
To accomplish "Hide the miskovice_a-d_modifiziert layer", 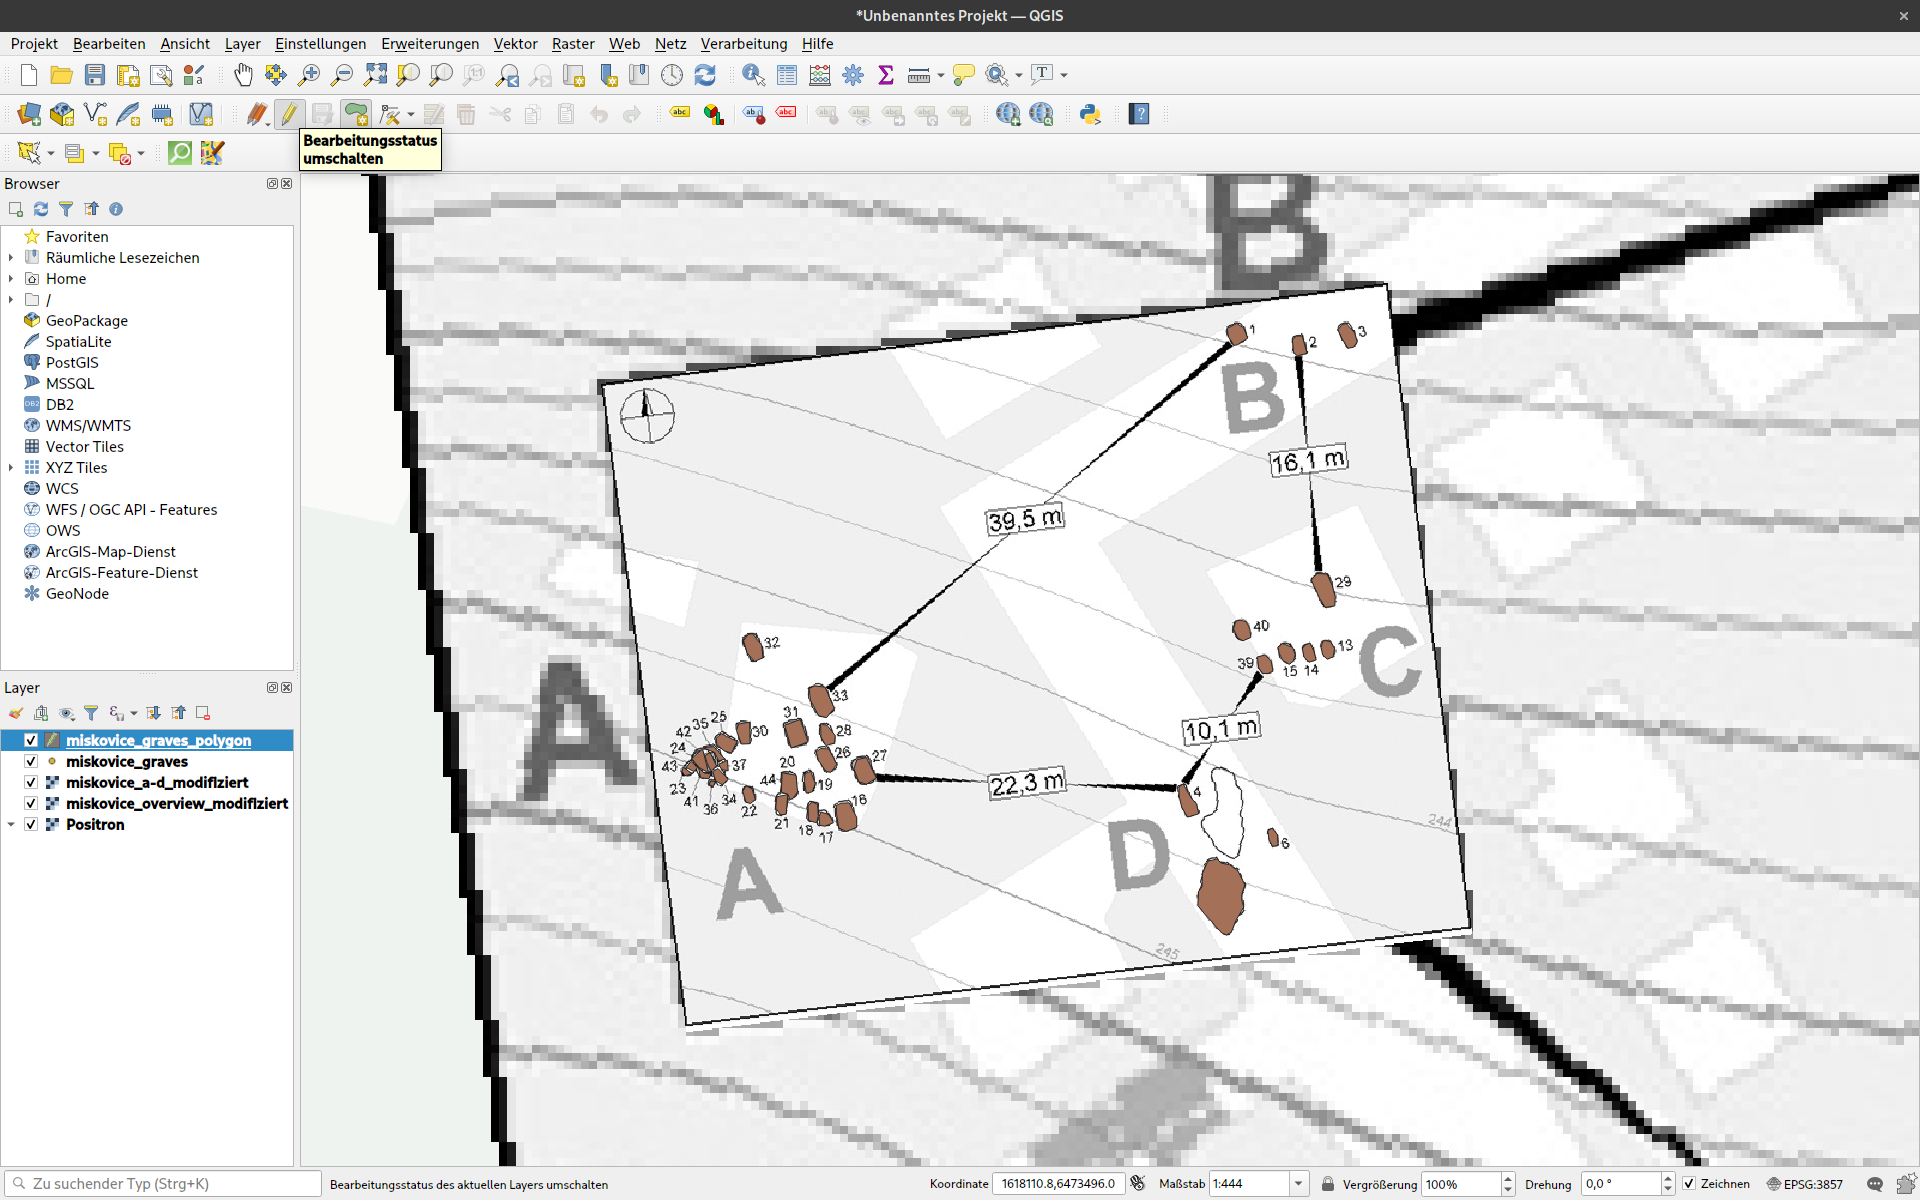I will click(31, 783).
